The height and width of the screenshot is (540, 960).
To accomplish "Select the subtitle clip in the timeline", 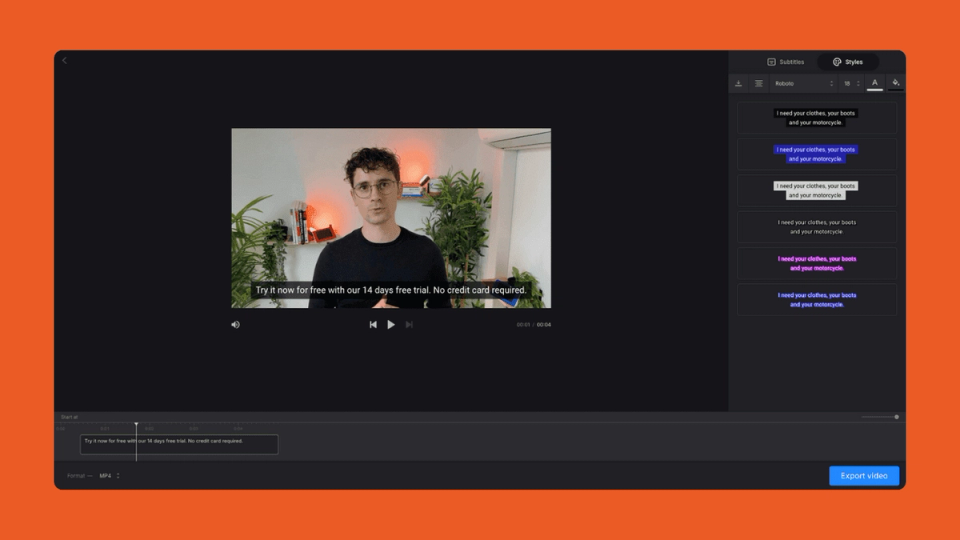I will click(x=179, y=444).
